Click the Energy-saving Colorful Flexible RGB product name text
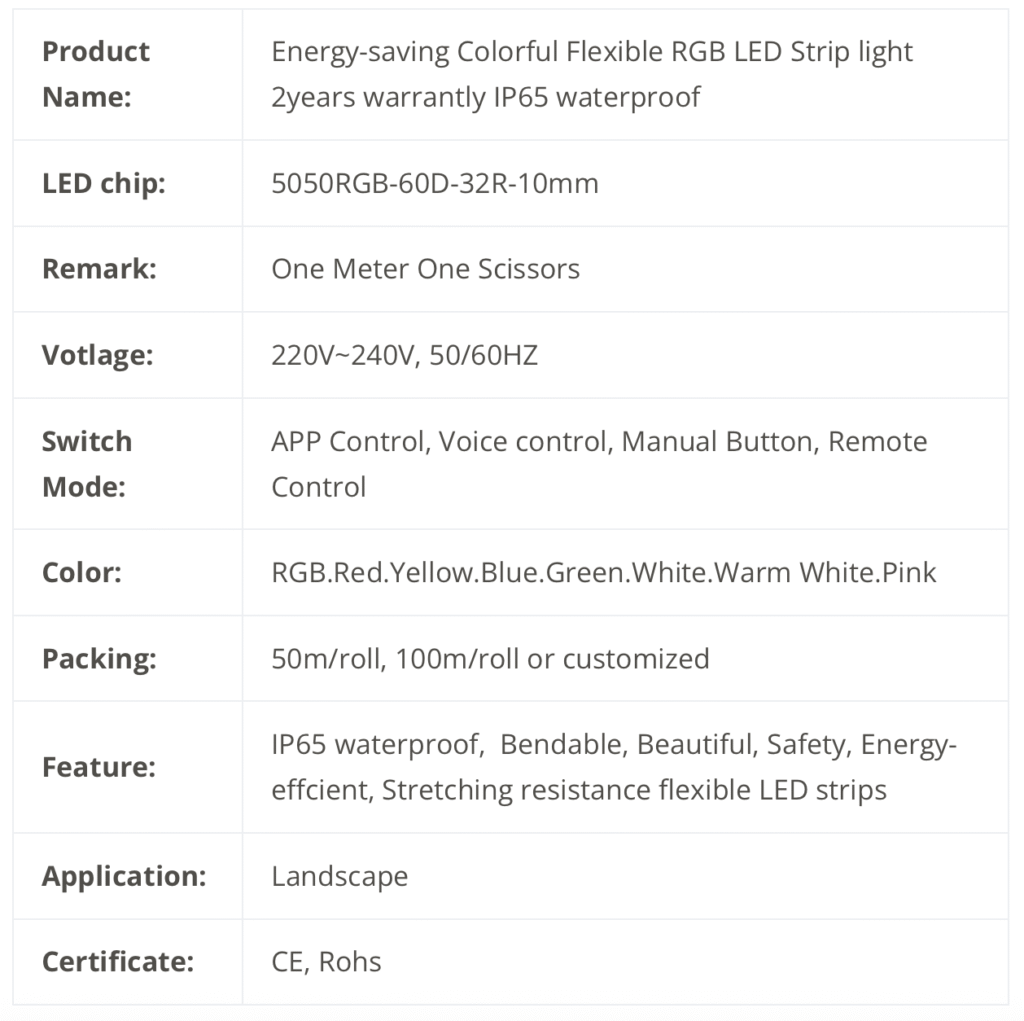 [591, 74]
